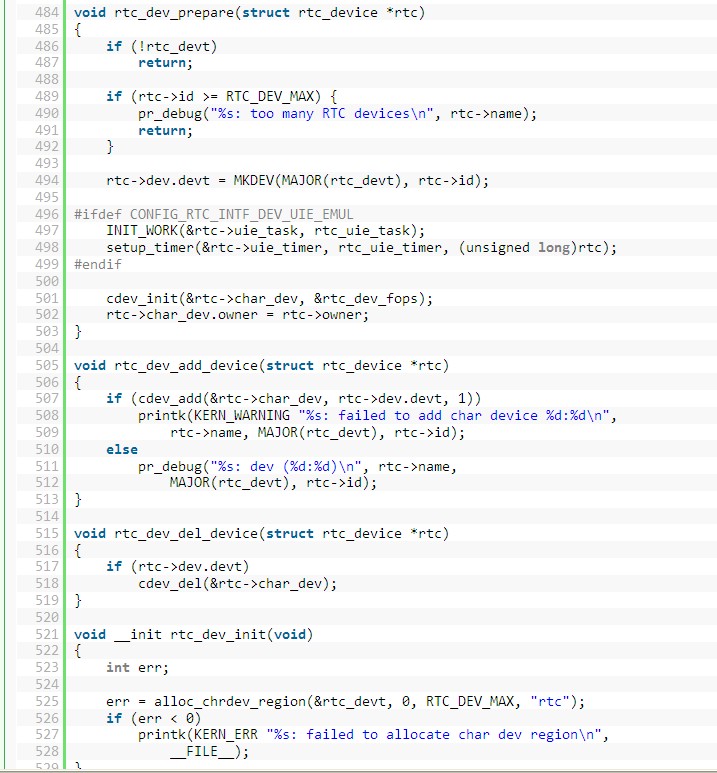This screenshot has width=717, height=773.
Task: Click line number 484 in gutter
Action: [x=47, y=12]
